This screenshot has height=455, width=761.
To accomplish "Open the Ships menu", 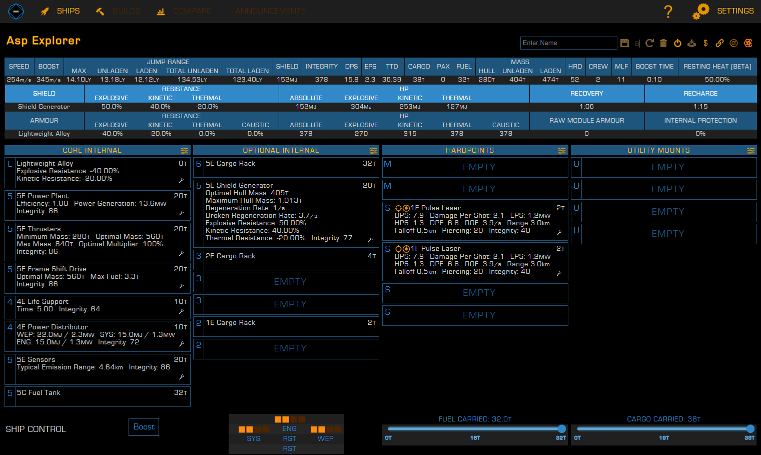I will coord(60,11).
